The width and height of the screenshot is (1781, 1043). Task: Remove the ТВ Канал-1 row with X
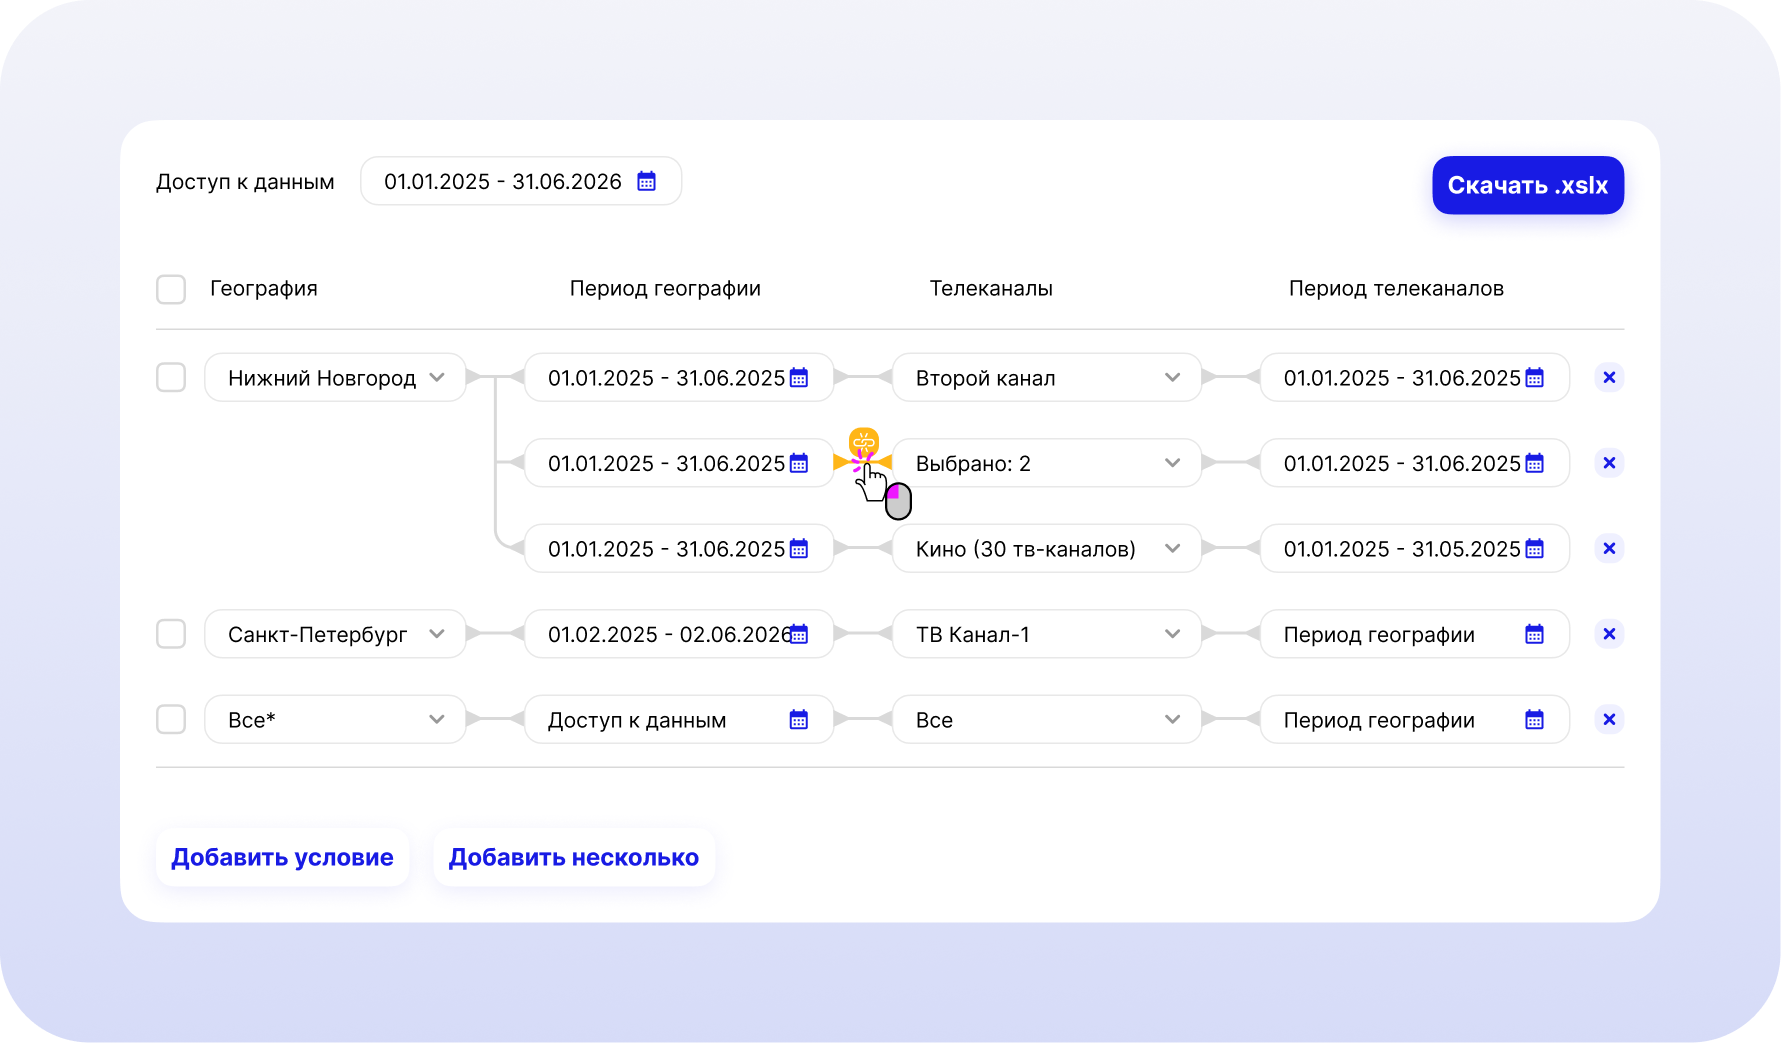coord(1609,633)
